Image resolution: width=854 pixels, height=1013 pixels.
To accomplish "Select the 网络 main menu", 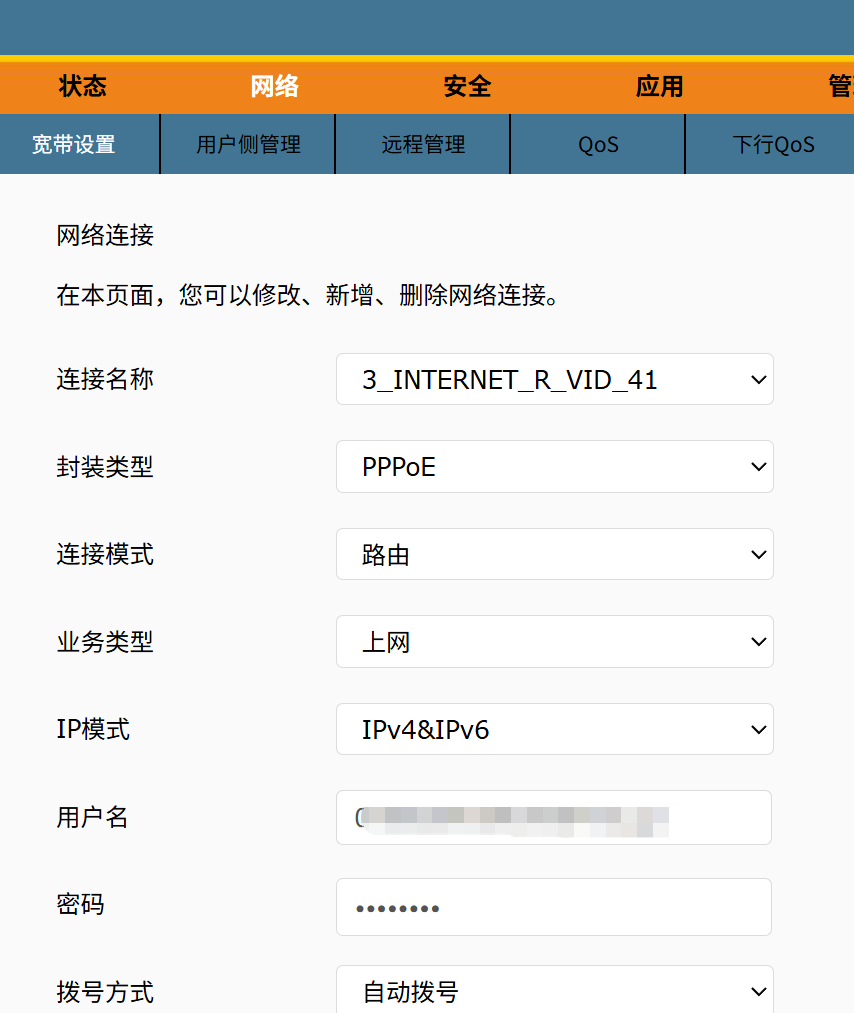I will click(275, 87).
